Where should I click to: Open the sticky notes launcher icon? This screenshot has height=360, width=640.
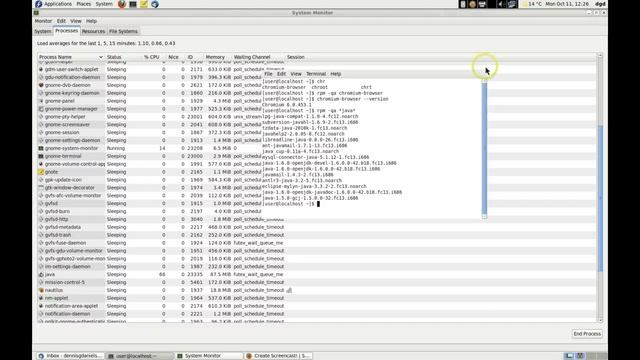[144, 4]
